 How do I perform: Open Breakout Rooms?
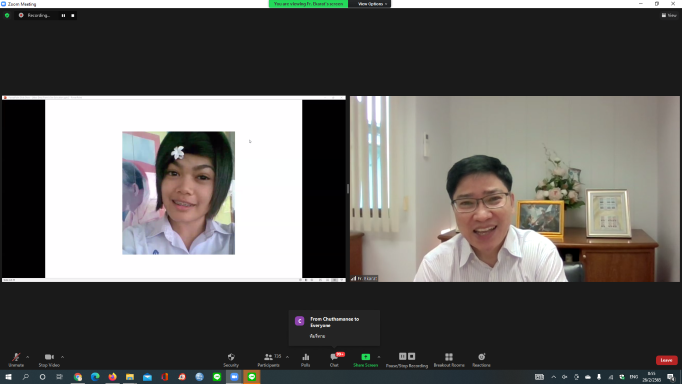click(449, 360)
